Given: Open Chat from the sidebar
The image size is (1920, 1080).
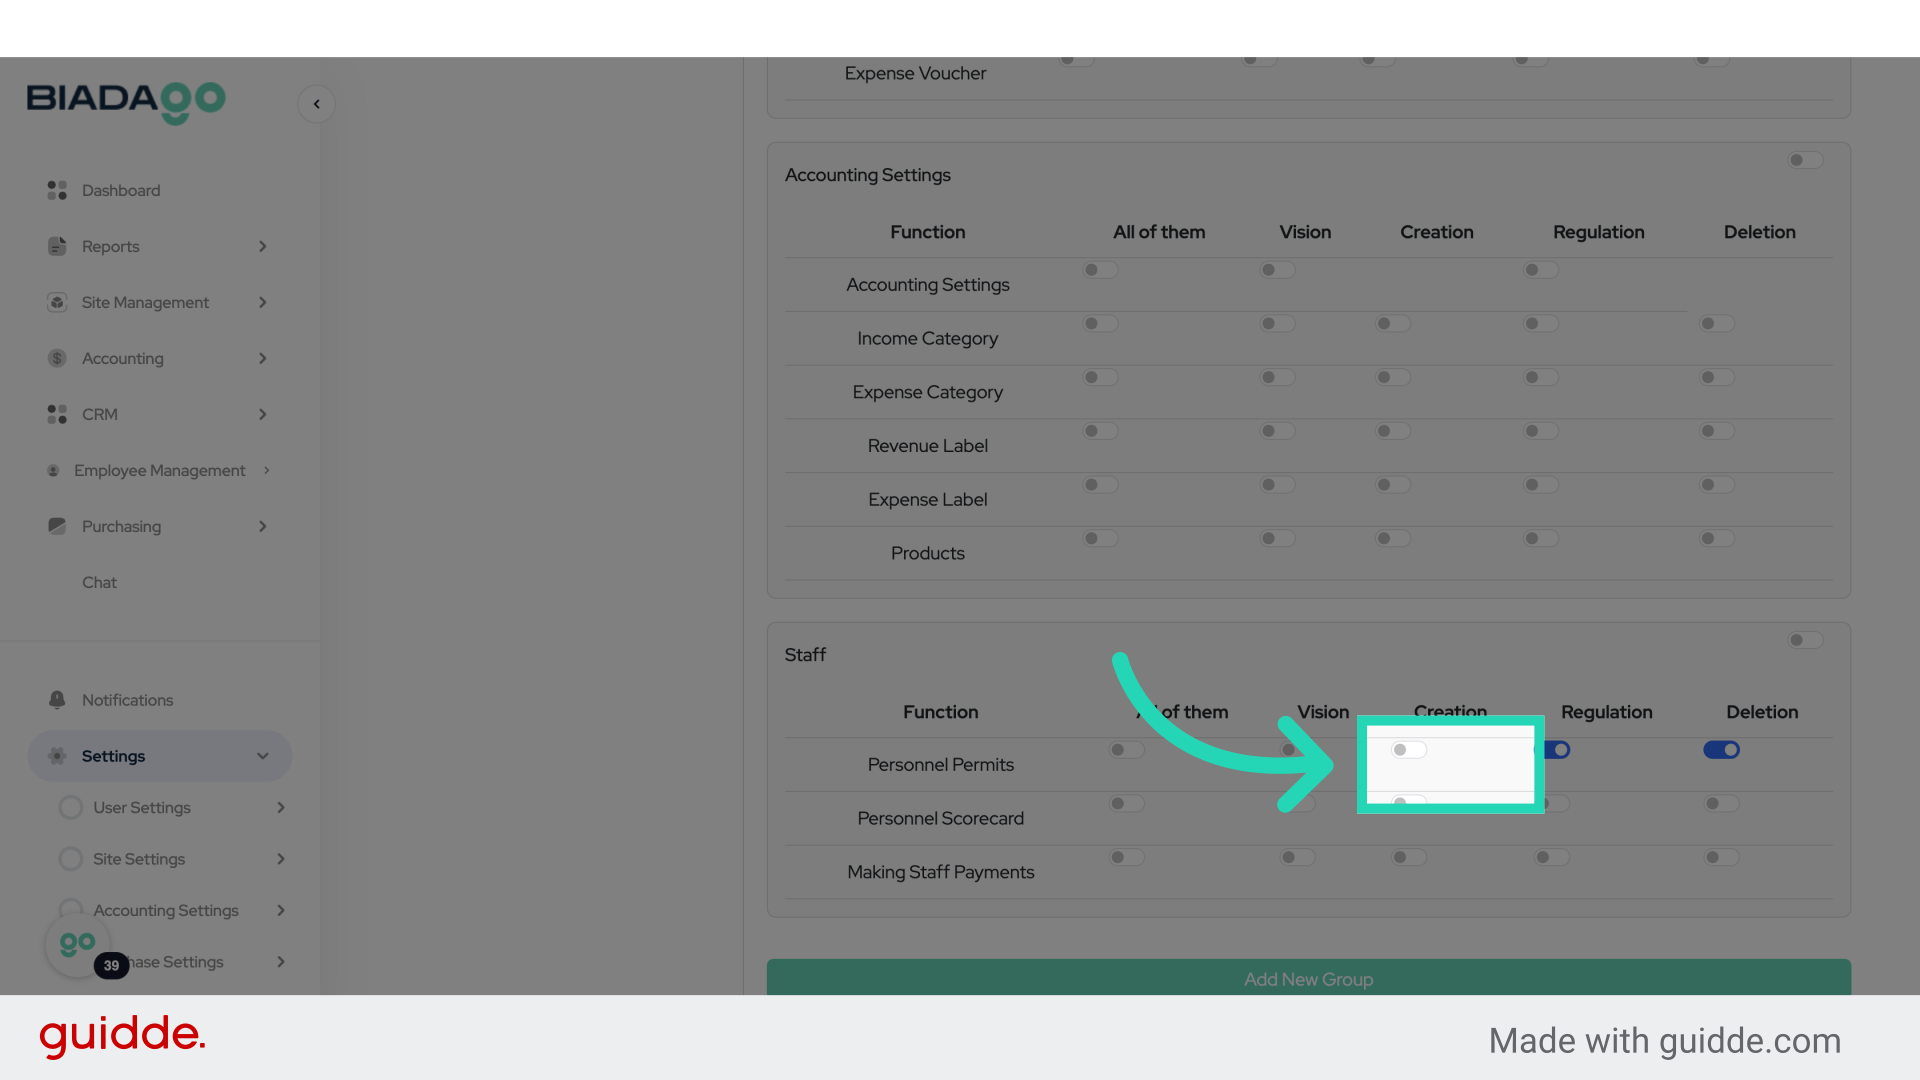Looking at the screenshot, I should [99, 582].
